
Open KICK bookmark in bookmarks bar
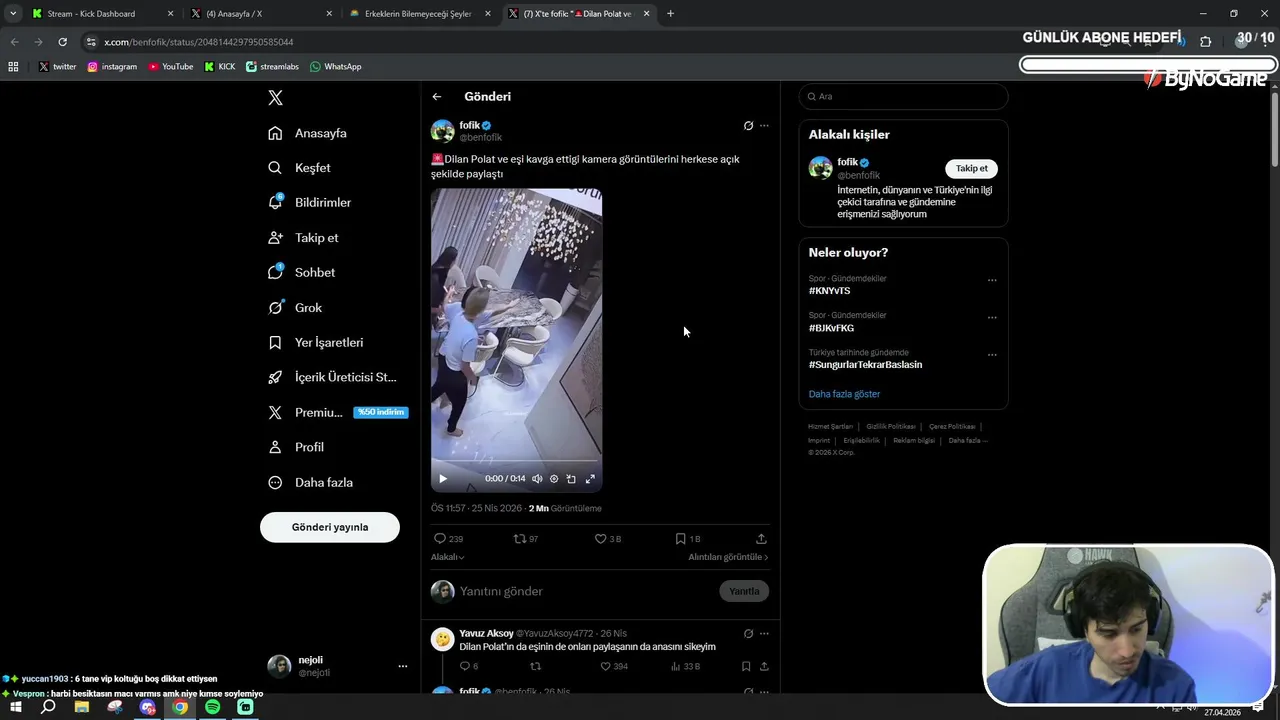220,66
